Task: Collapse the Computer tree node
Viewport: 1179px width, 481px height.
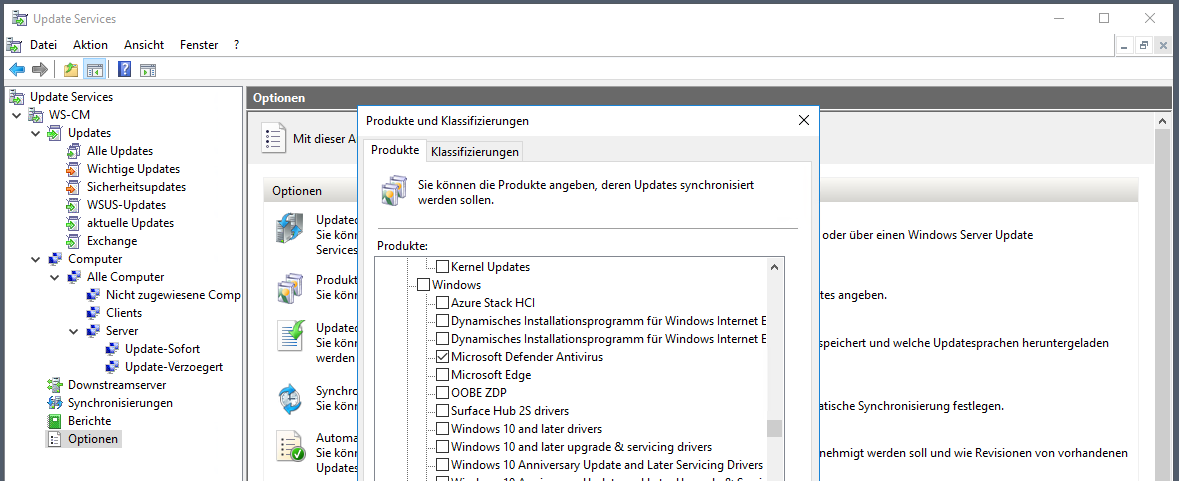Action: pos(35,259)
